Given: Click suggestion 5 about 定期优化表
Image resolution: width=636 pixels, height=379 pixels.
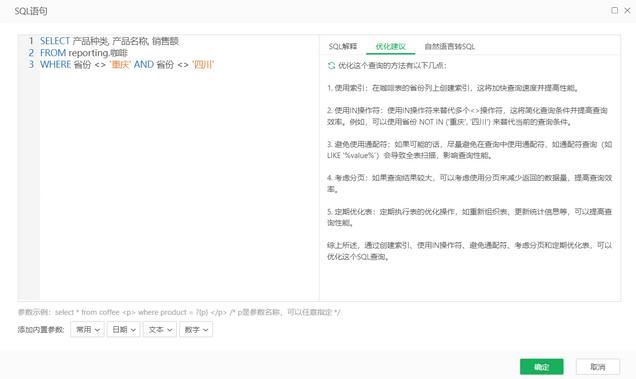Looking at the screenshot, I should coord(469,217).
